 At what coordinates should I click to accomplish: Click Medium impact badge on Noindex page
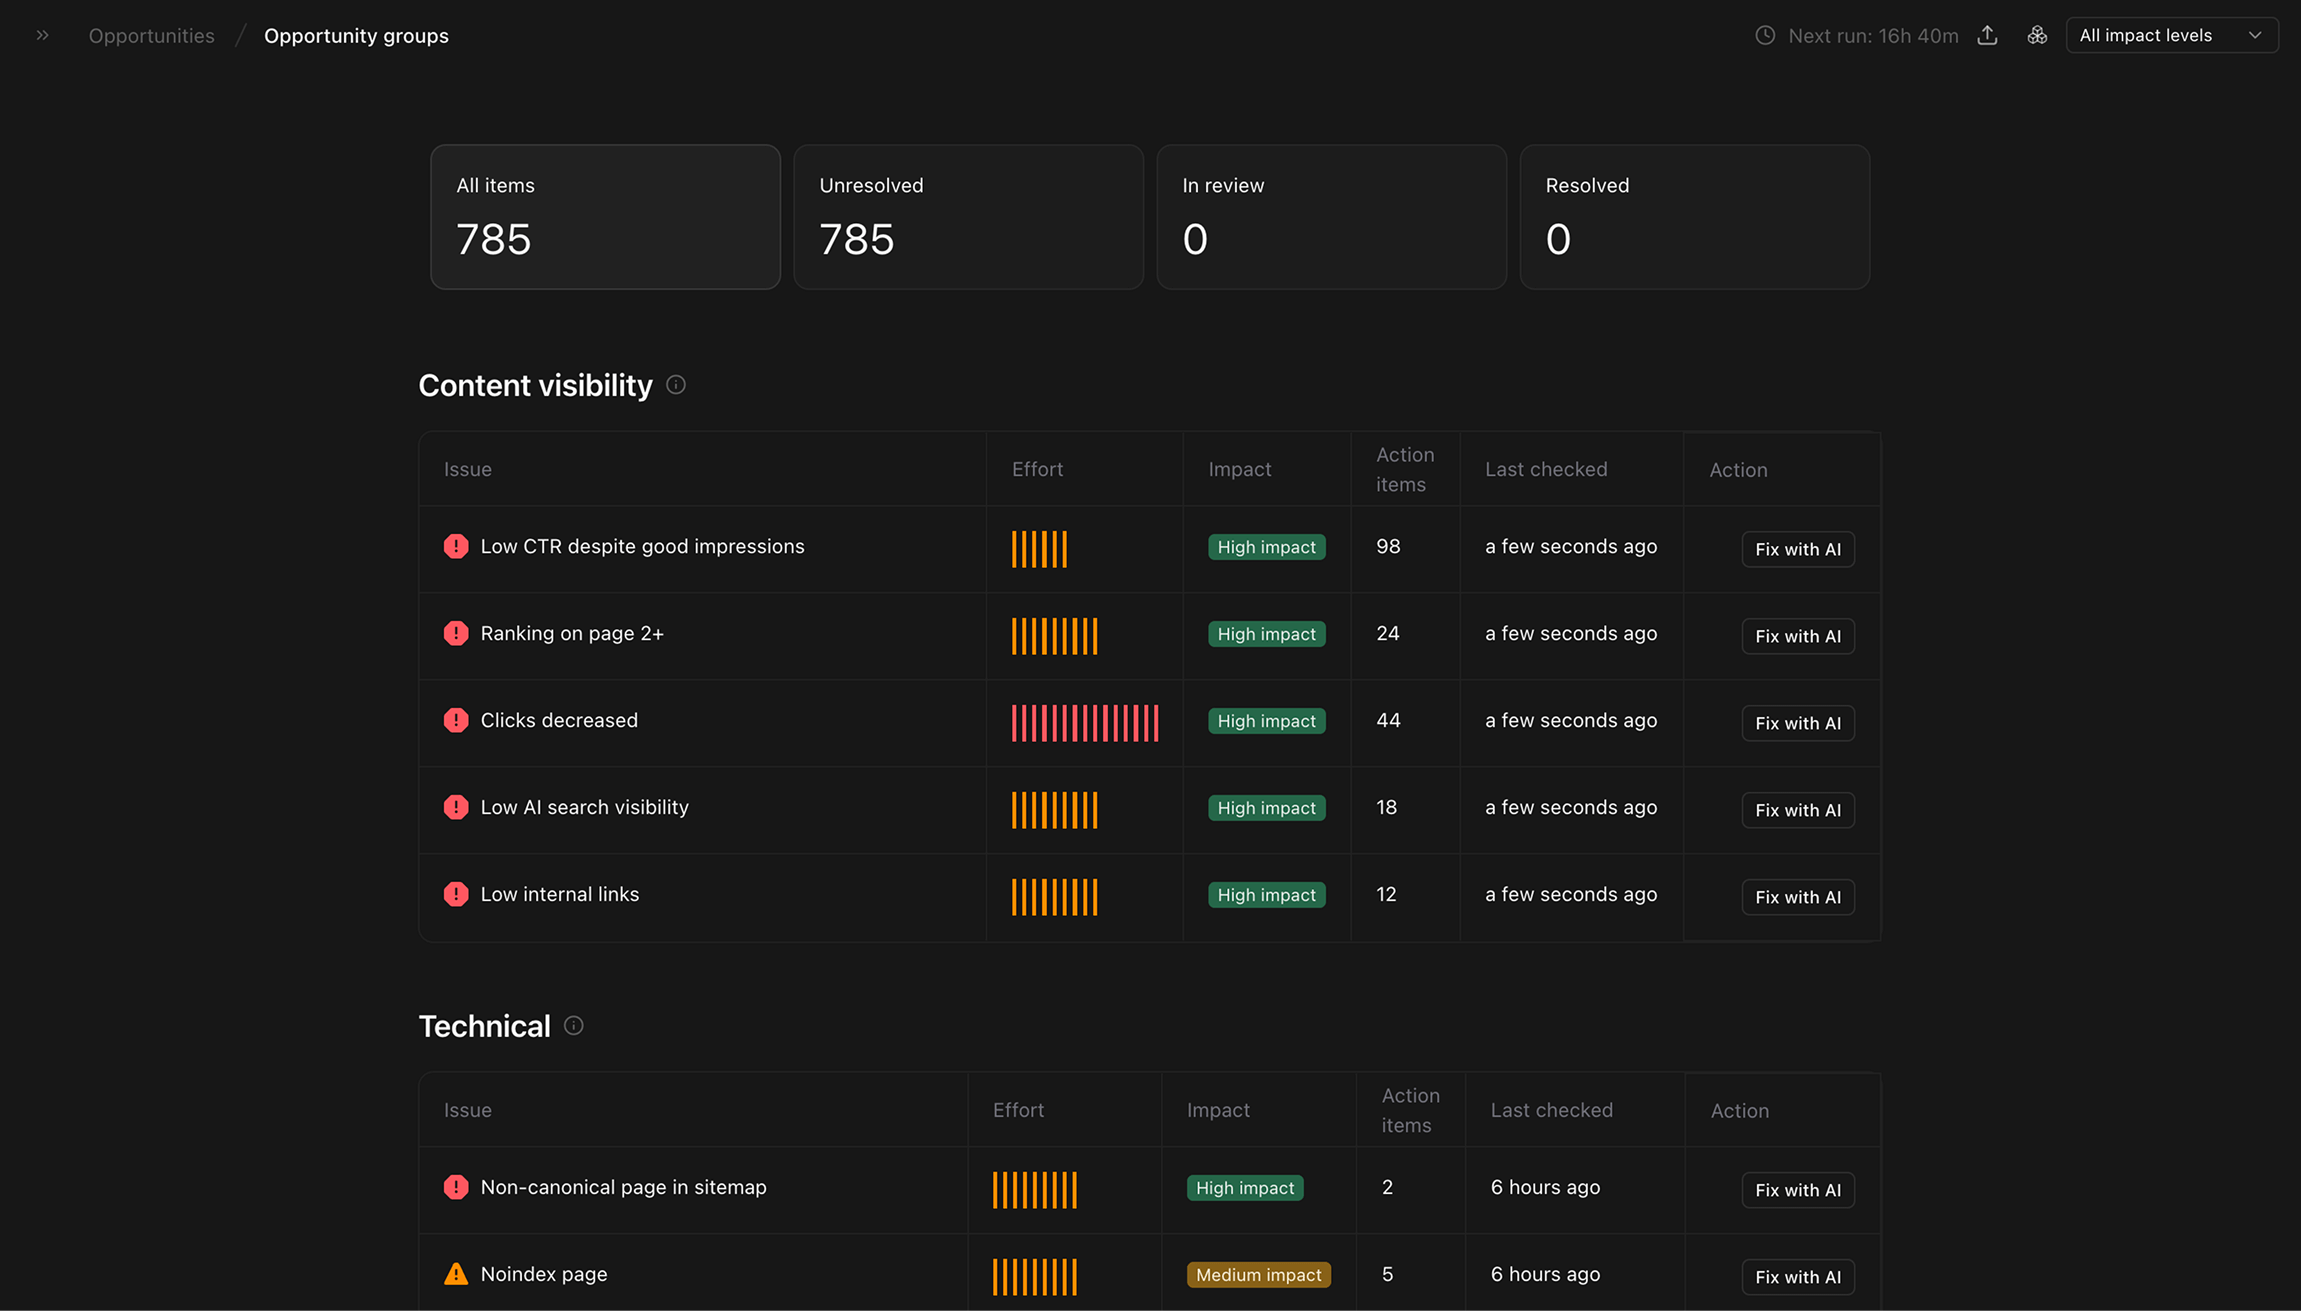tap(1258, 1275)
